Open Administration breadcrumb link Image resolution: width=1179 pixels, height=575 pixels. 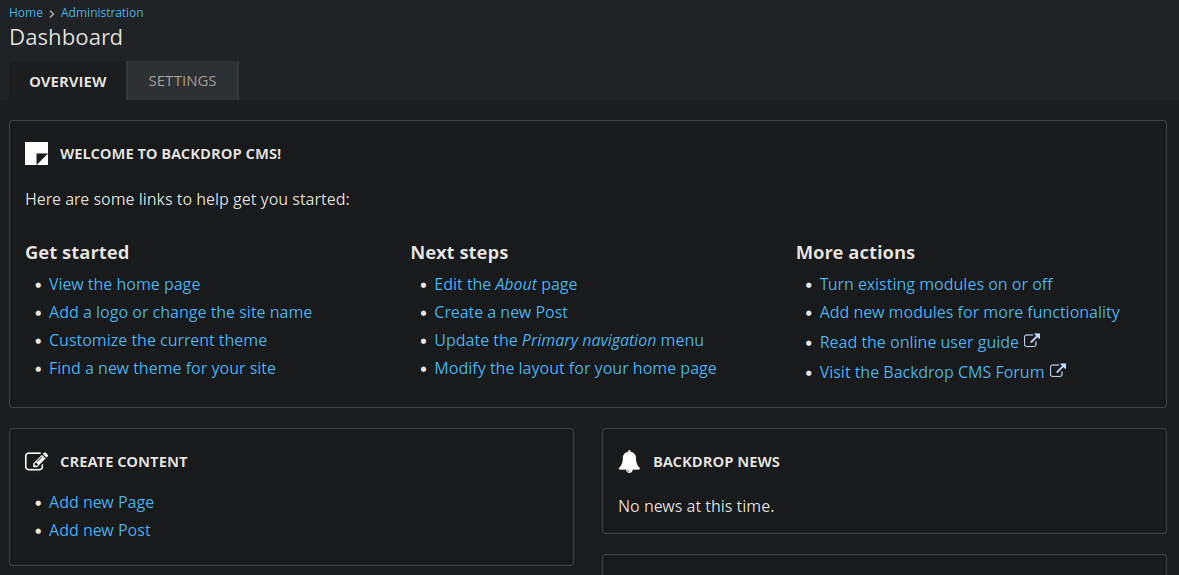(x=102, y=13)
